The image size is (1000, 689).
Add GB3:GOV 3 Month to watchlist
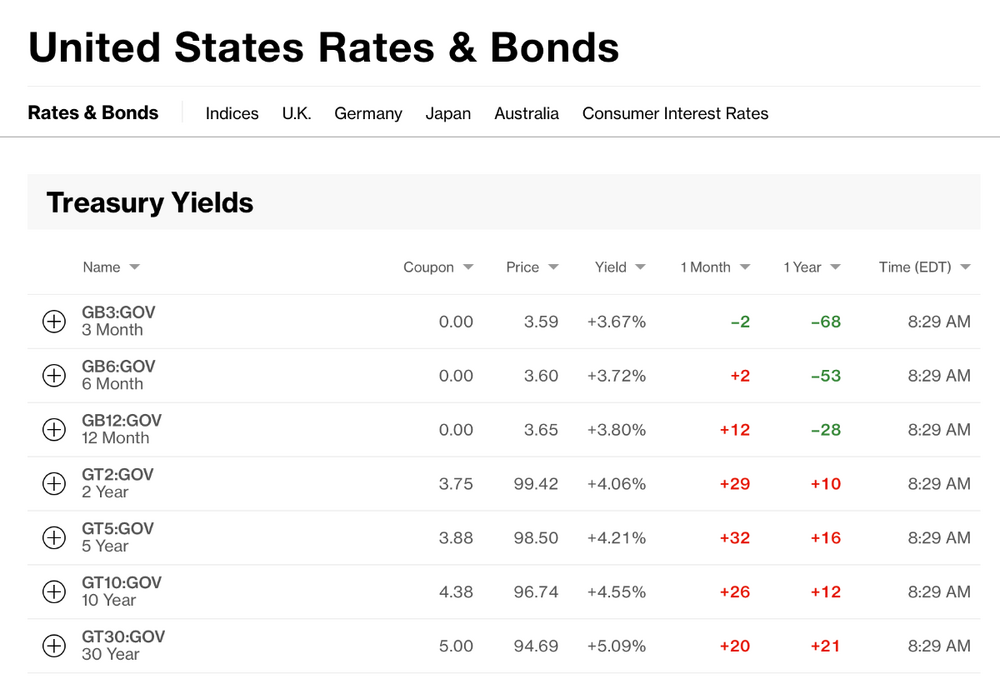tap(54, 322)
